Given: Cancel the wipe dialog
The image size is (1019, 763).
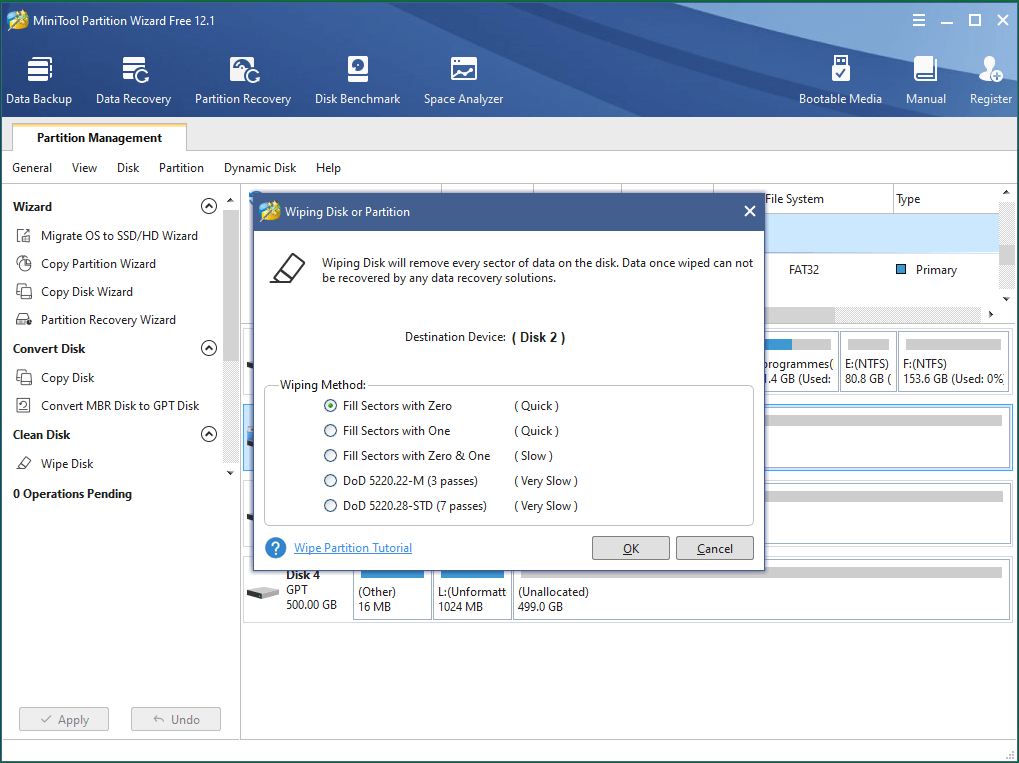Looking at the screenshot, I should (x=715, y=548).
